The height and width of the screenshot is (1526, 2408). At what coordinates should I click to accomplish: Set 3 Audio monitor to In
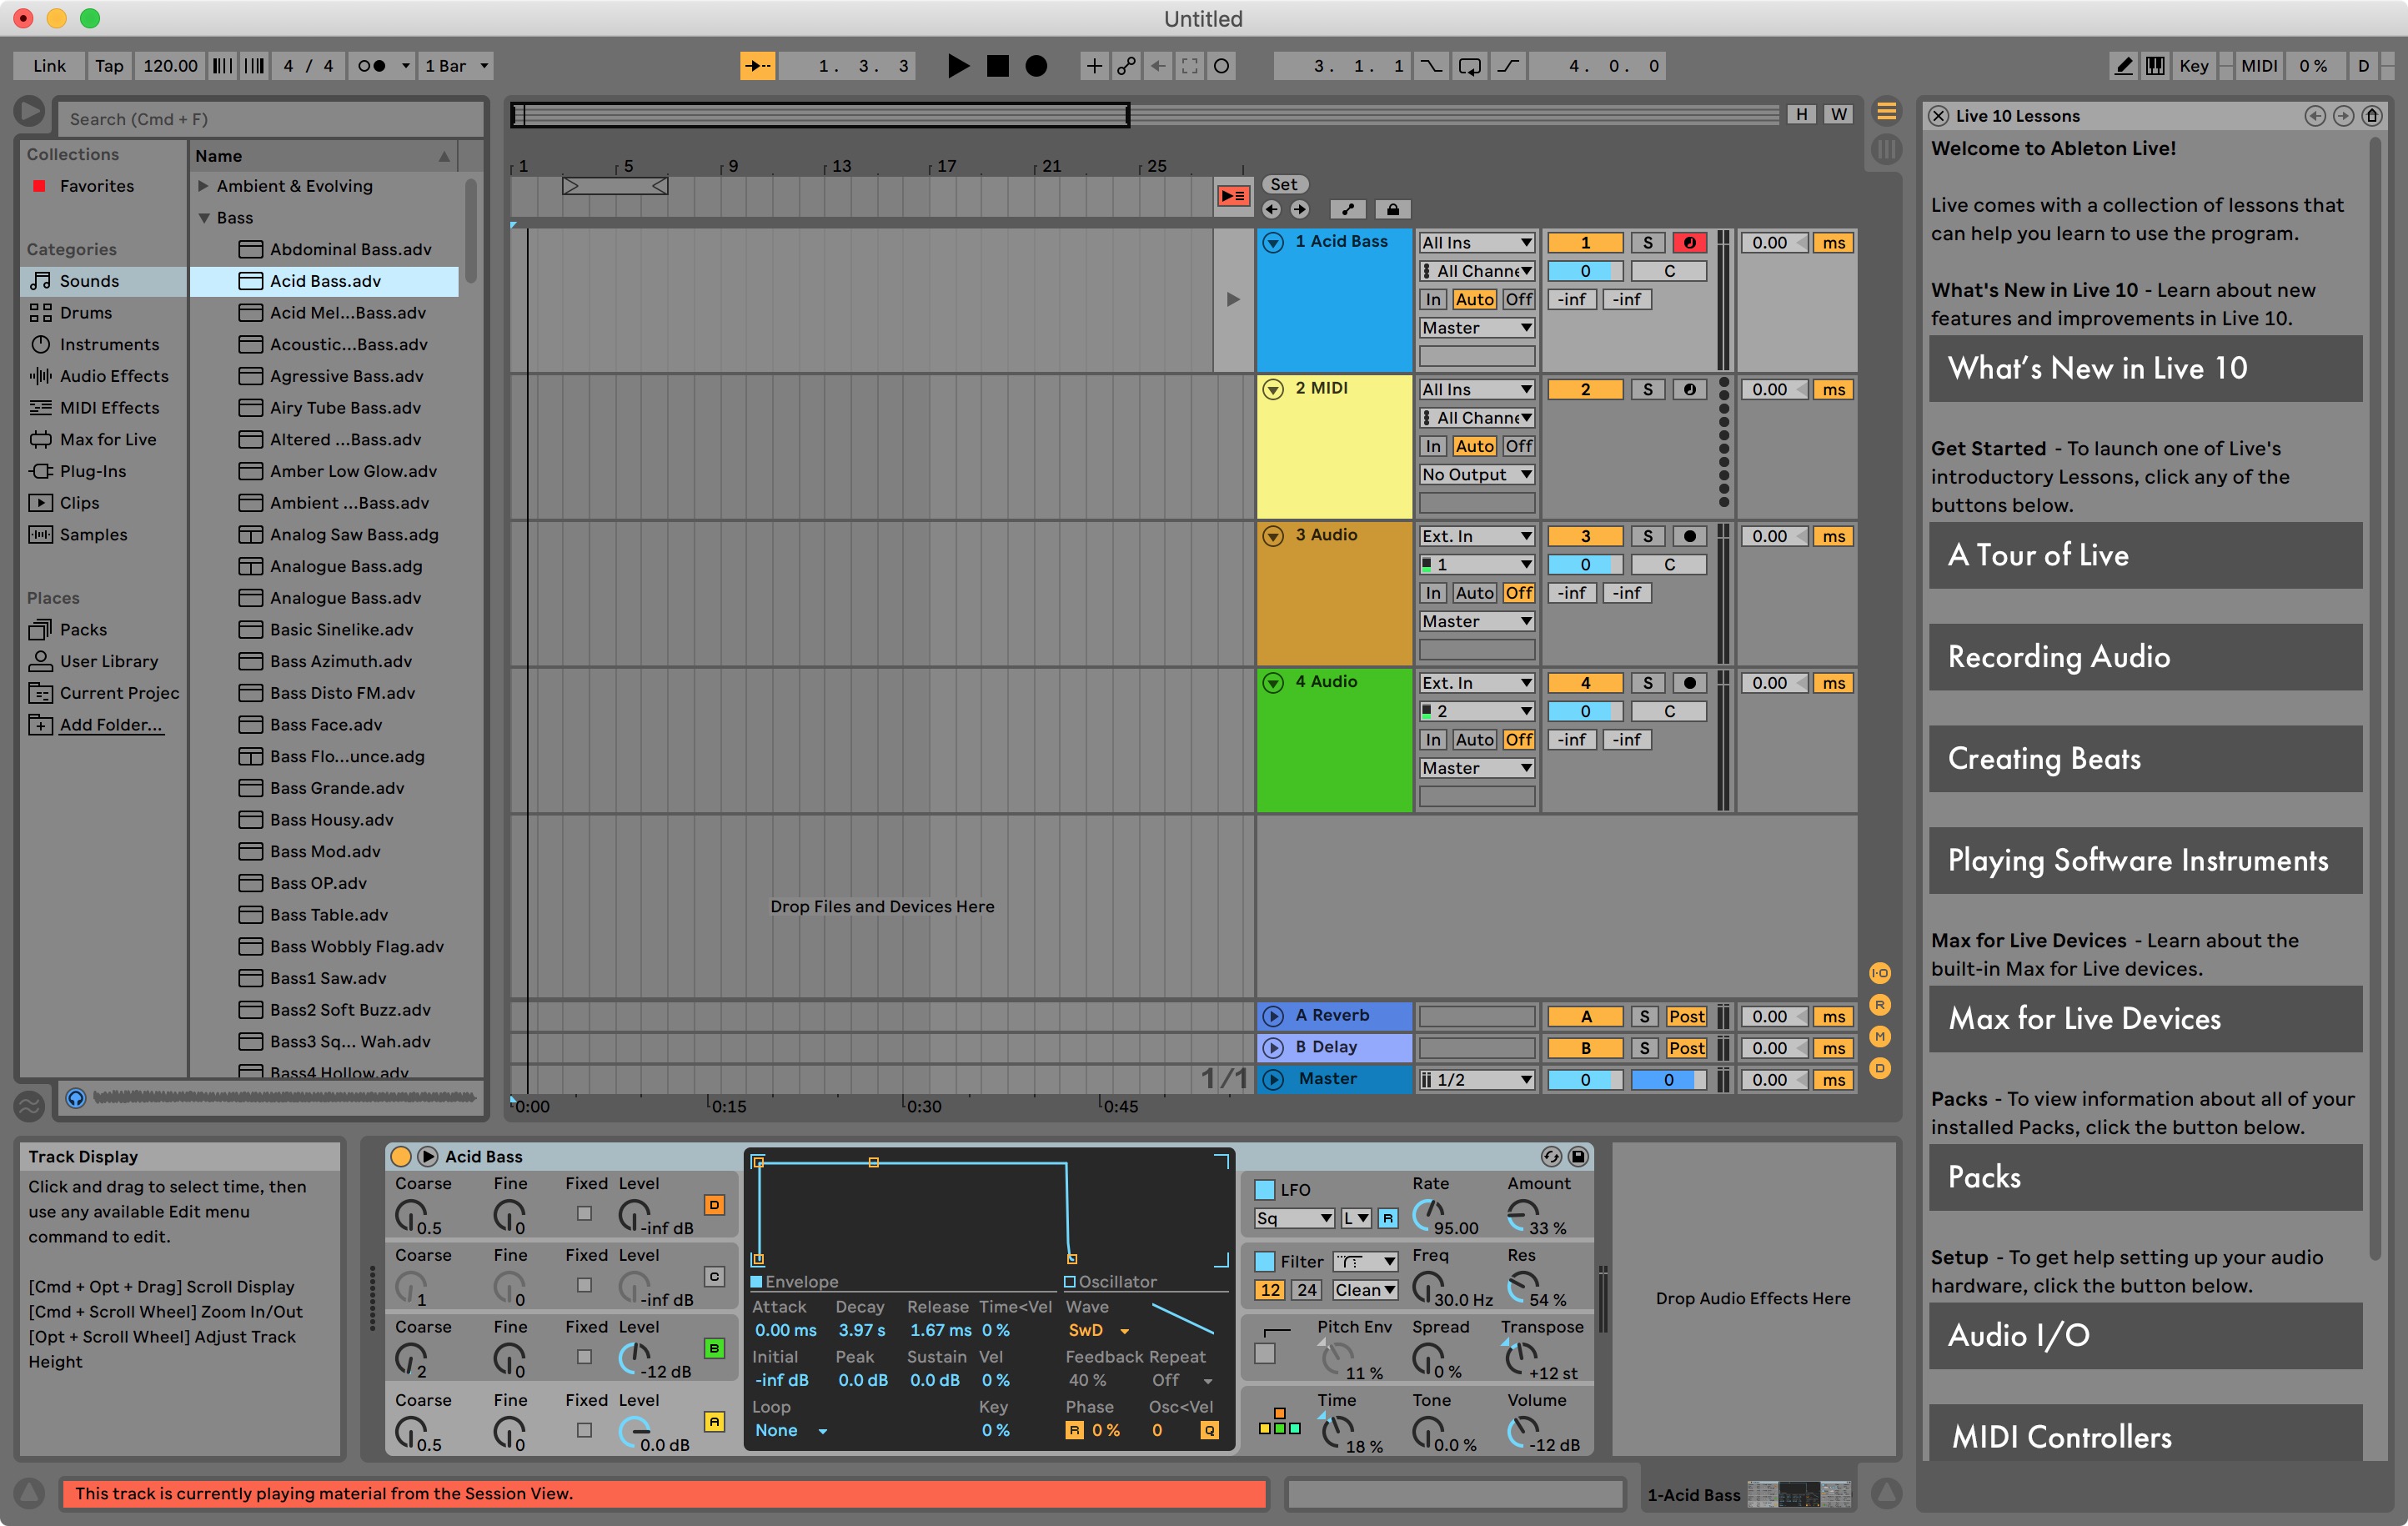click(x=1433, y=594)
